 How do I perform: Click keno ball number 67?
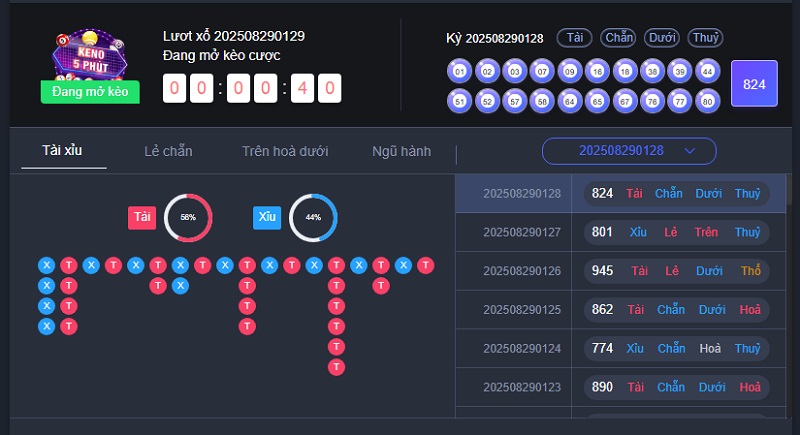point(625,101)
